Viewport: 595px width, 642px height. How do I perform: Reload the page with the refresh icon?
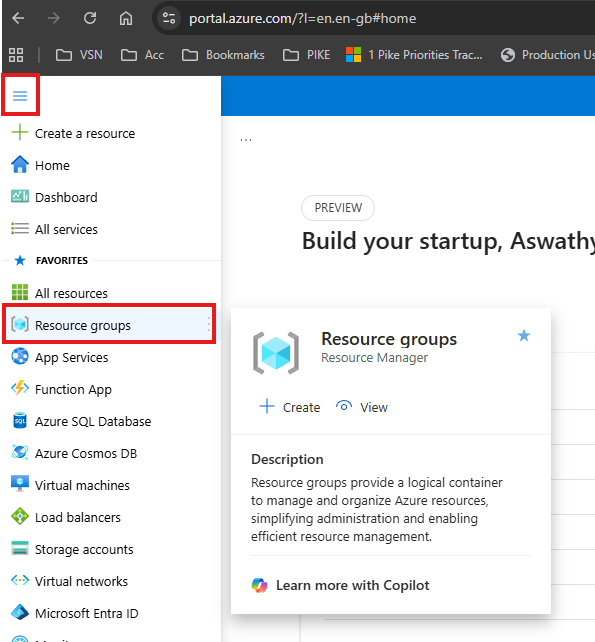click(x=90, y=18)
